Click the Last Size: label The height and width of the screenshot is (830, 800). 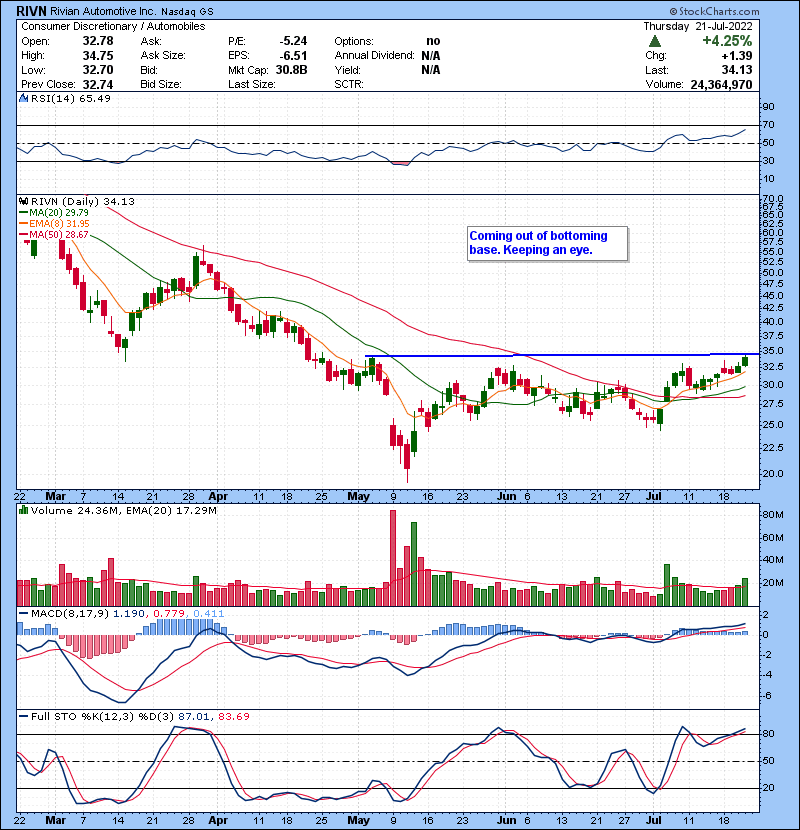pos(252,84)
